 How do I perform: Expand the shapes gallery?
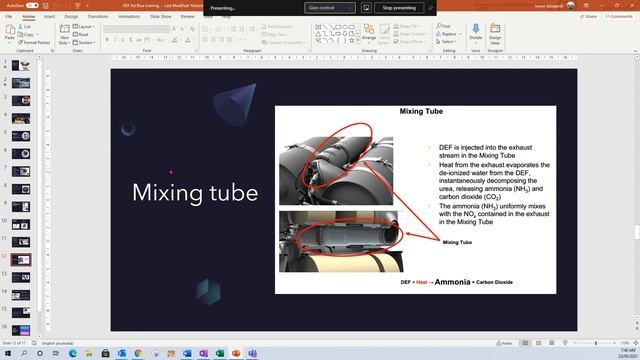pyautogui.click(x=358, y=41)
